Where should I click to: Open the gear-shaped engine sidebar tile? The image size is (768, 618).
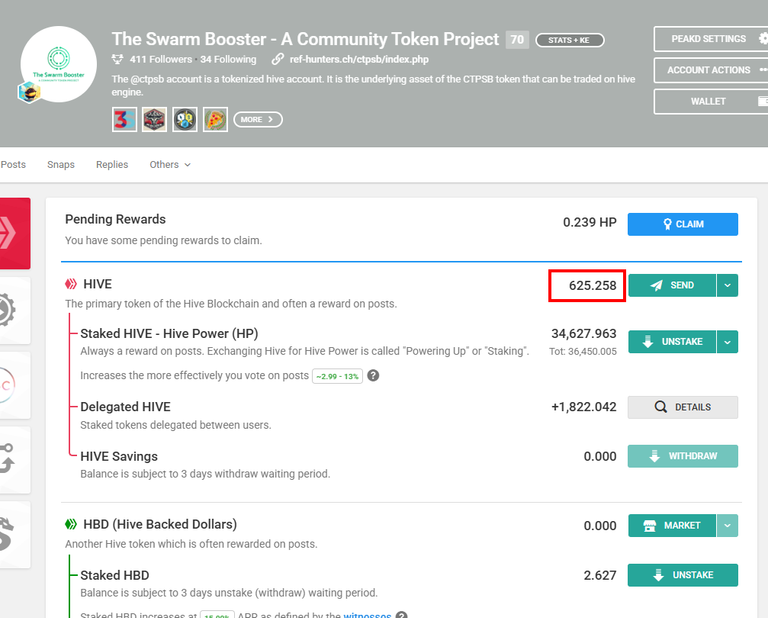pyautogui.click(x=15, y=310)
